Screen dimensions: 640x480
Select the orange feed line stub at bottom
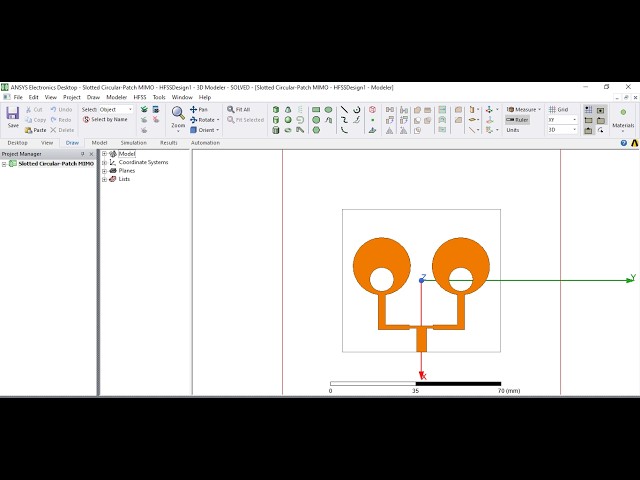click(x=421, y=339)
